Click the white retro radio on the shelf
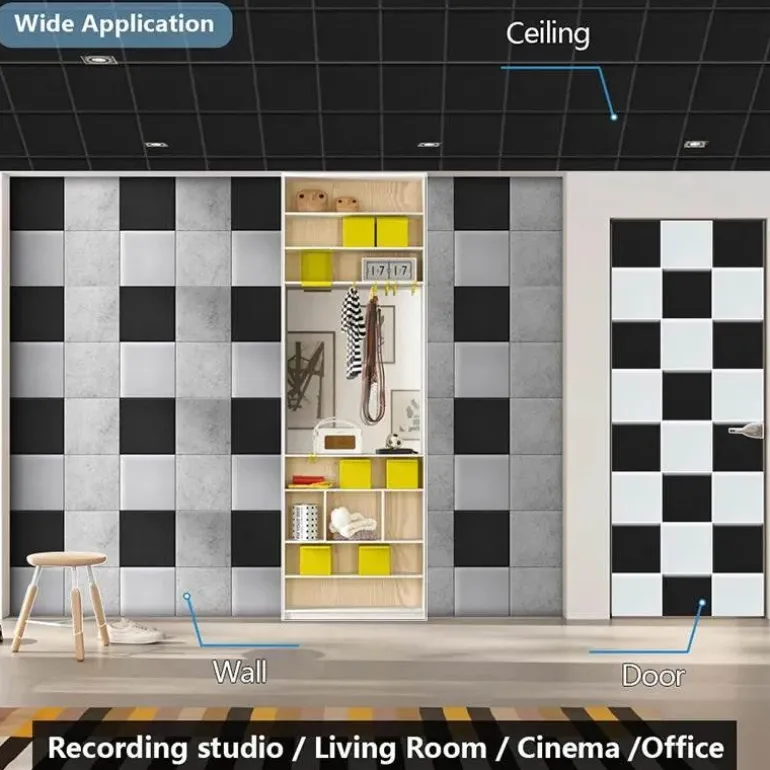Viewport: 770px width, 770px height. (337, 437)
